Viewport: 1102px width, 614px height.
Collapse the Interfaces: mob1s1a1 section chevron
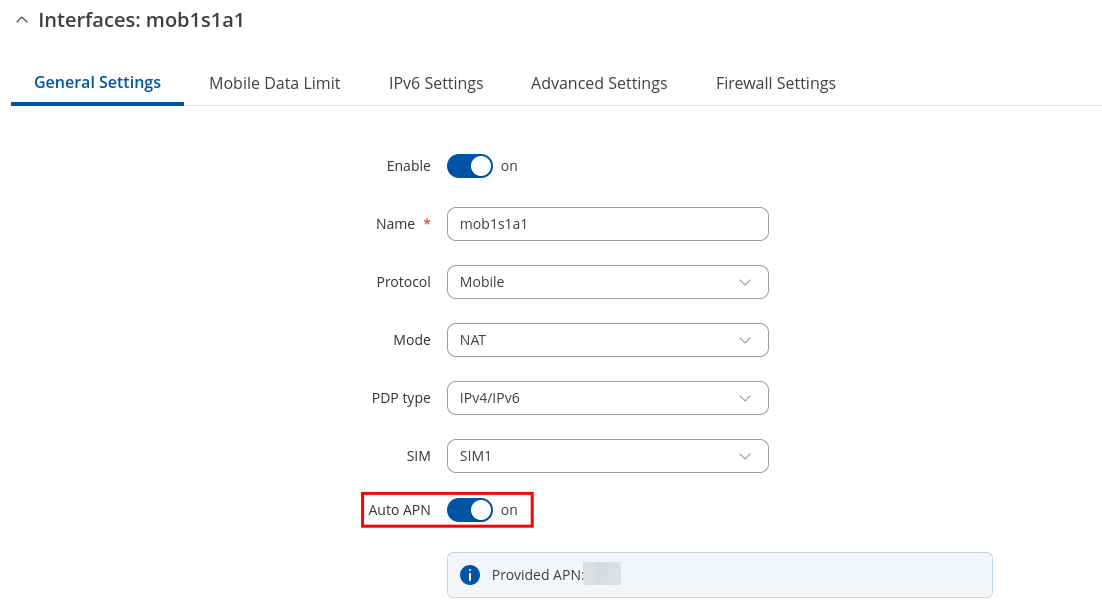point(21,21)
